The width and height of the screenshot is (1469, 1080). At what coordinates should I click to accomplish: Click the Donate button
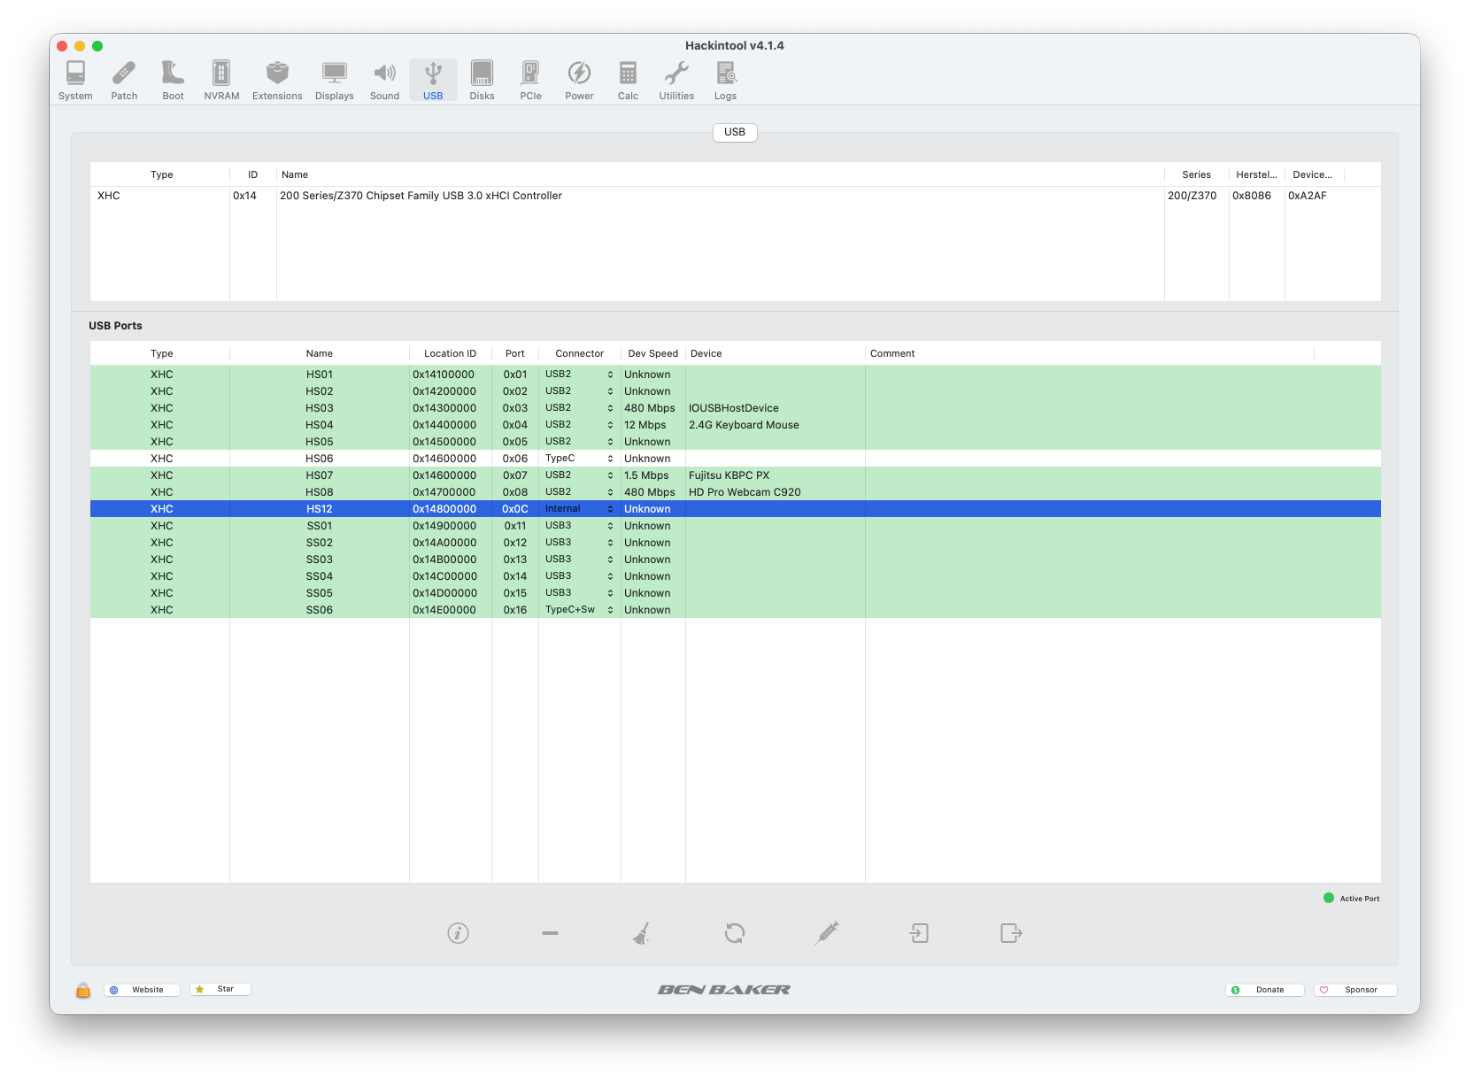coord(1265,990)
